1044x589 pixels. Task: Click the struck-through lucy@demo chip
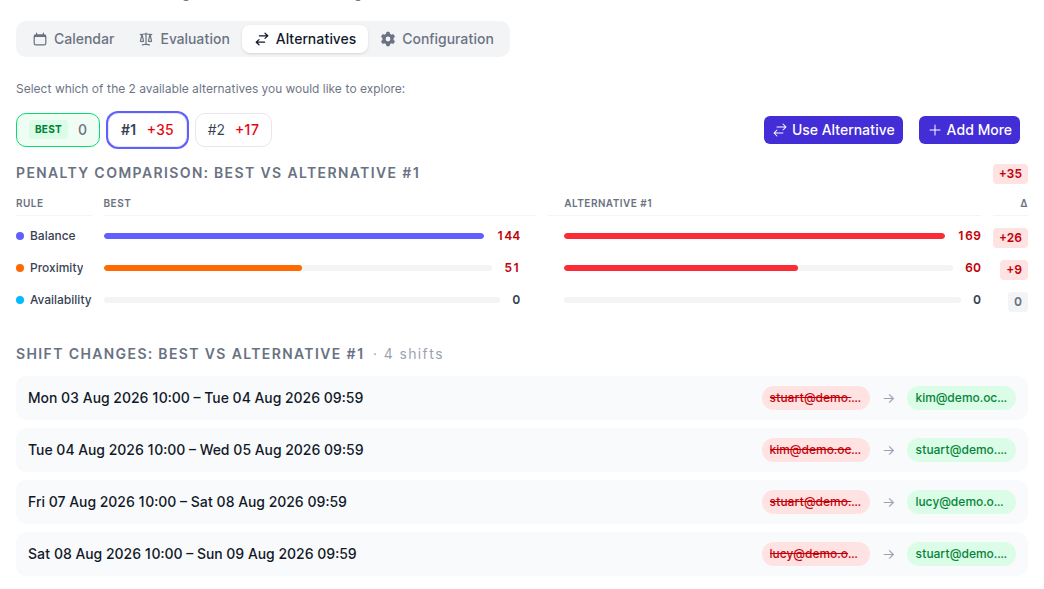pyautogui.click(x=816, y=554)
